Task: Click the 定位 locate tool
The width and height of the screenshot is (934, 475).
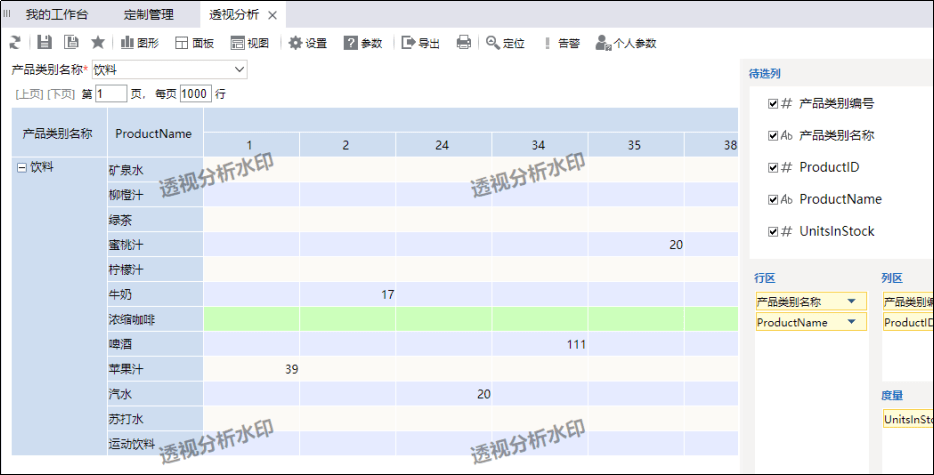Action: [x=505, y=43]
